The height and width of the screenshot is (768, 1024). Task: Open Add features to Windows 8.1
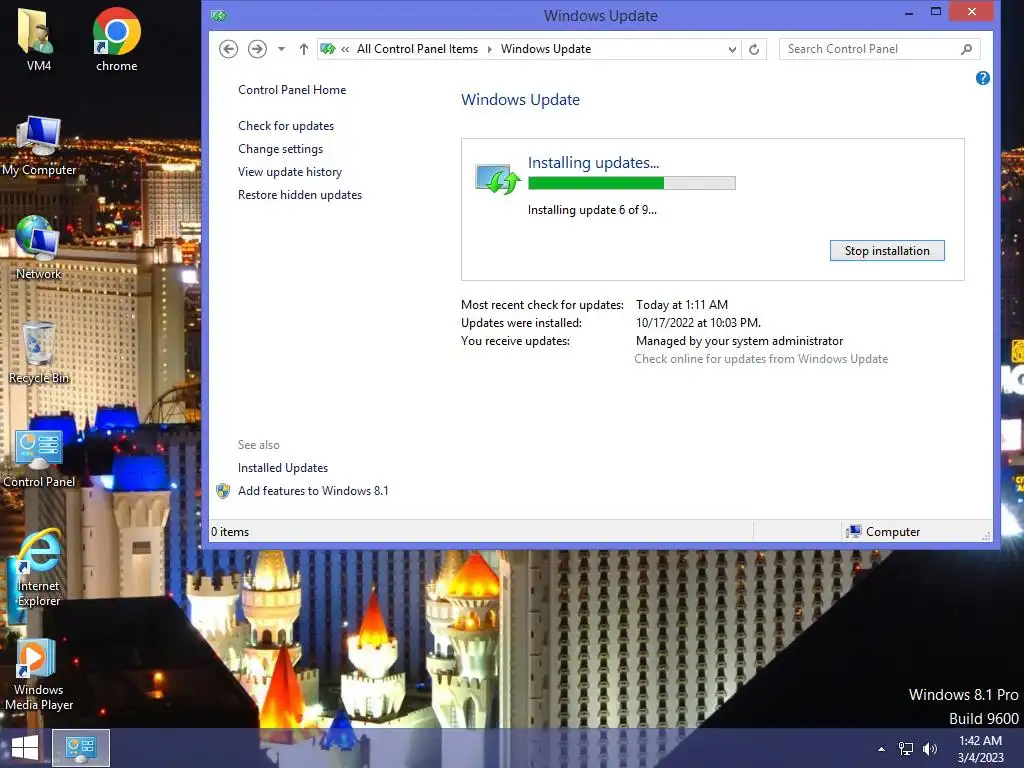313,490
